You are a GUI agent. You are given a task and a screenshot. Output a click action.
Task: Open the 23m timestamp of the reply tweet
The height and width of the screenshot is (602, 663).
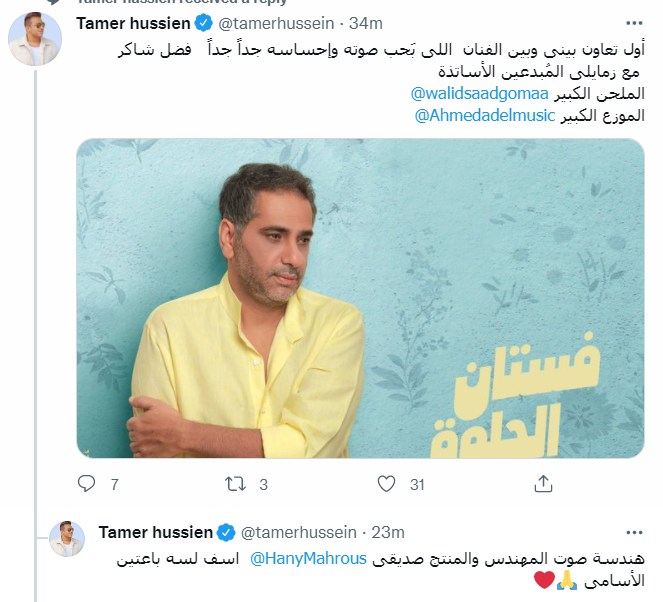(388, 532)
